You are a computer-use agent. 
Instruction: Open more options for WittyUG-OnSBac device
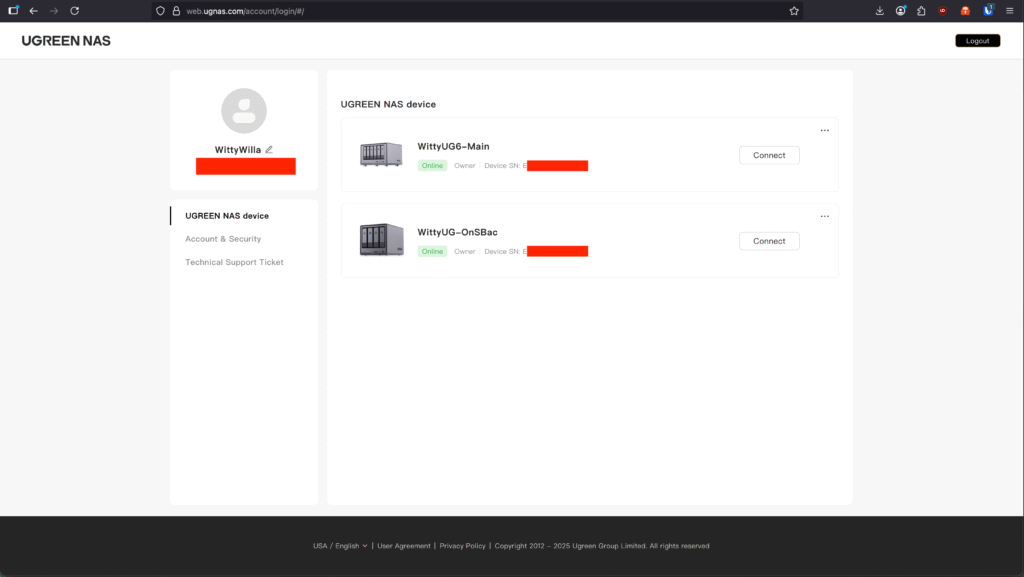point(824,216)
